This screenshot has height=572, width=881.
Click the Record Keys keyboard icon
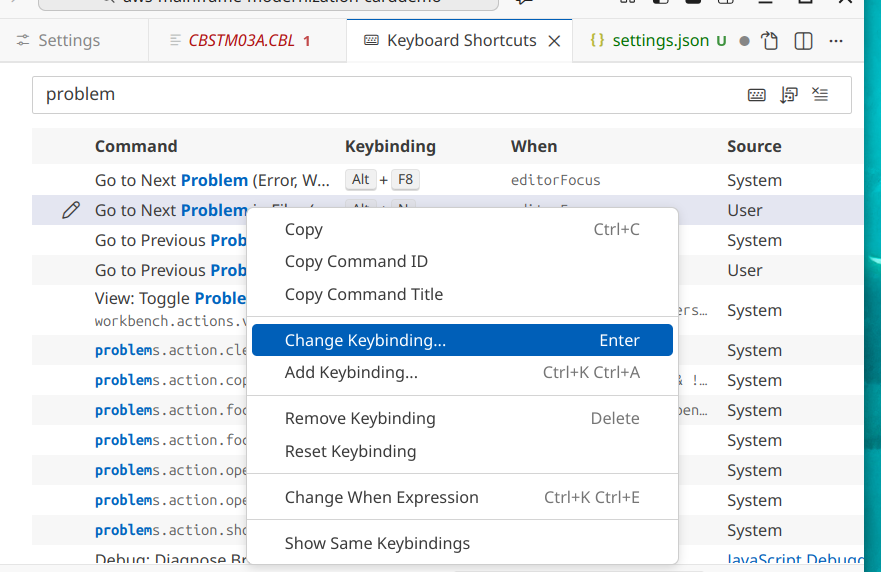(x=757, y=95)
